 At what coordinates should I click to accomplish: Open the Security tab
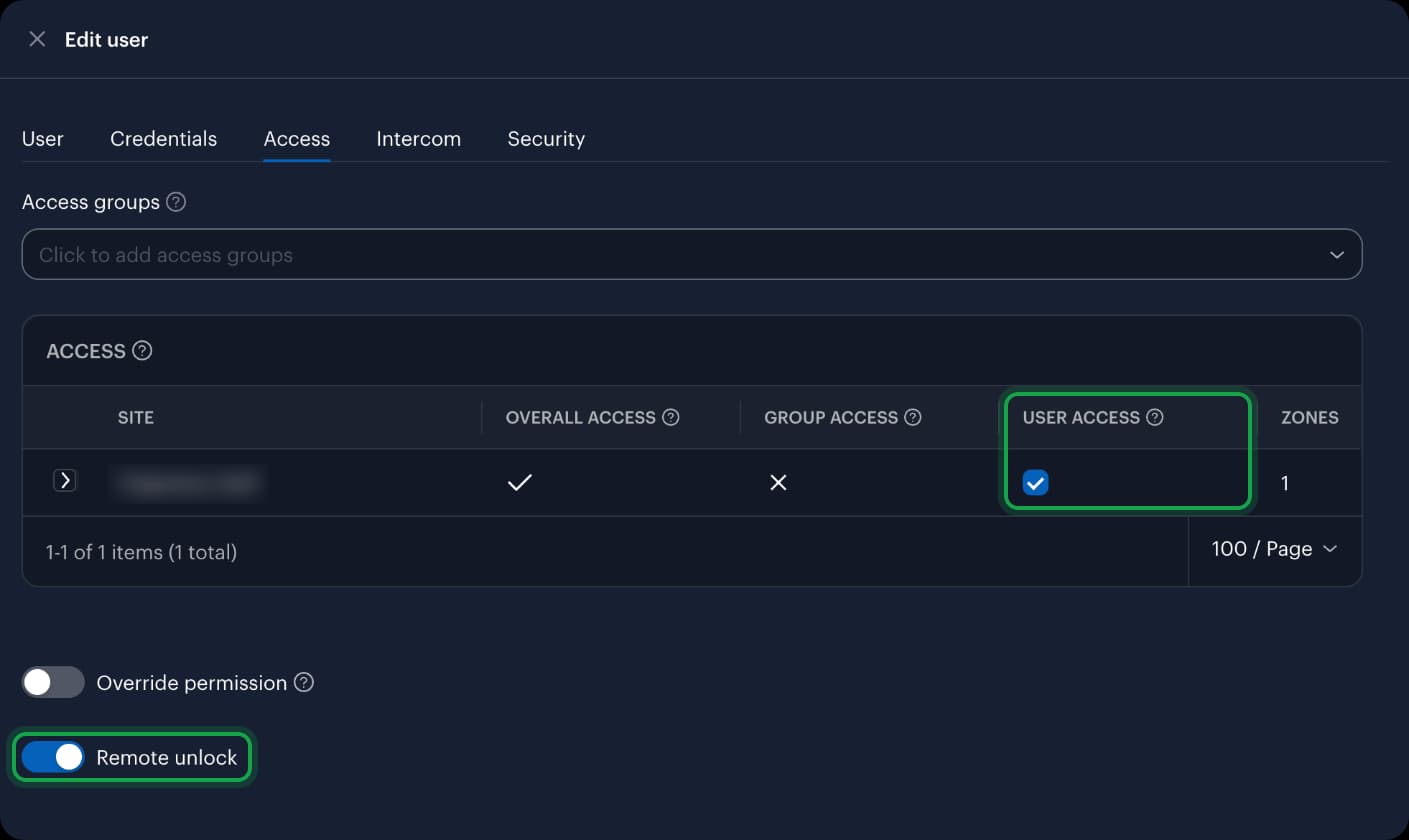(x=546, y=139)
